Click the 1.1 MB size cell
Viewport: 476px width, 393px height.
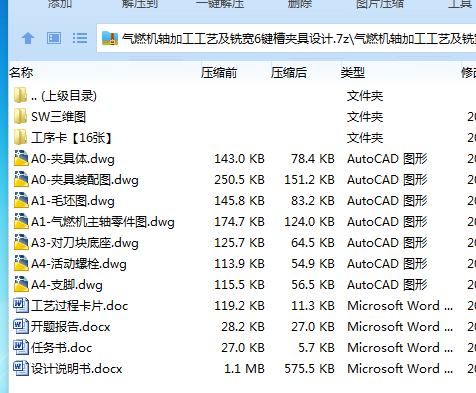tap(244, 369)
